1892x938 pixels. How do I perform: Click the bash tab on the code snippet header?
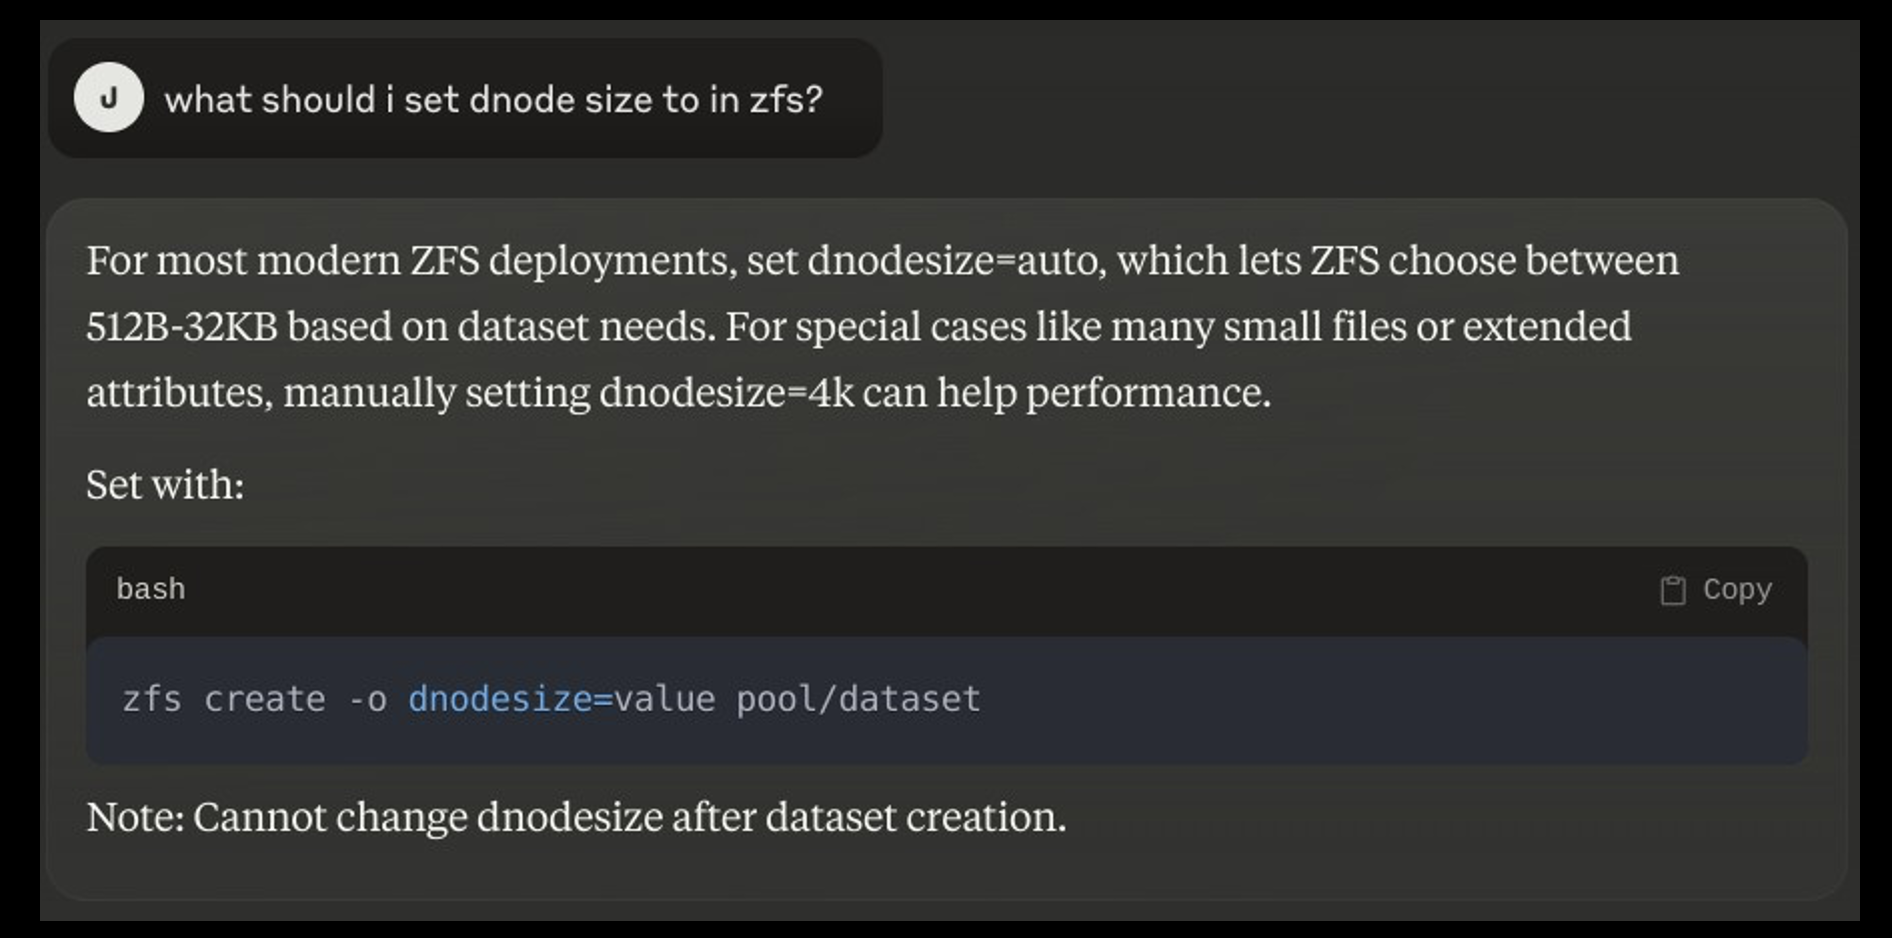click(150, 589)
